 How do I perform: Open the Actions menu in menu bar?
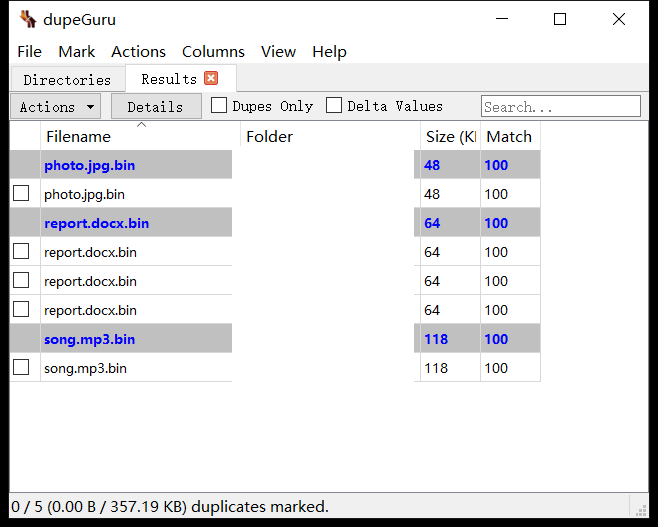tap(138, 52)
